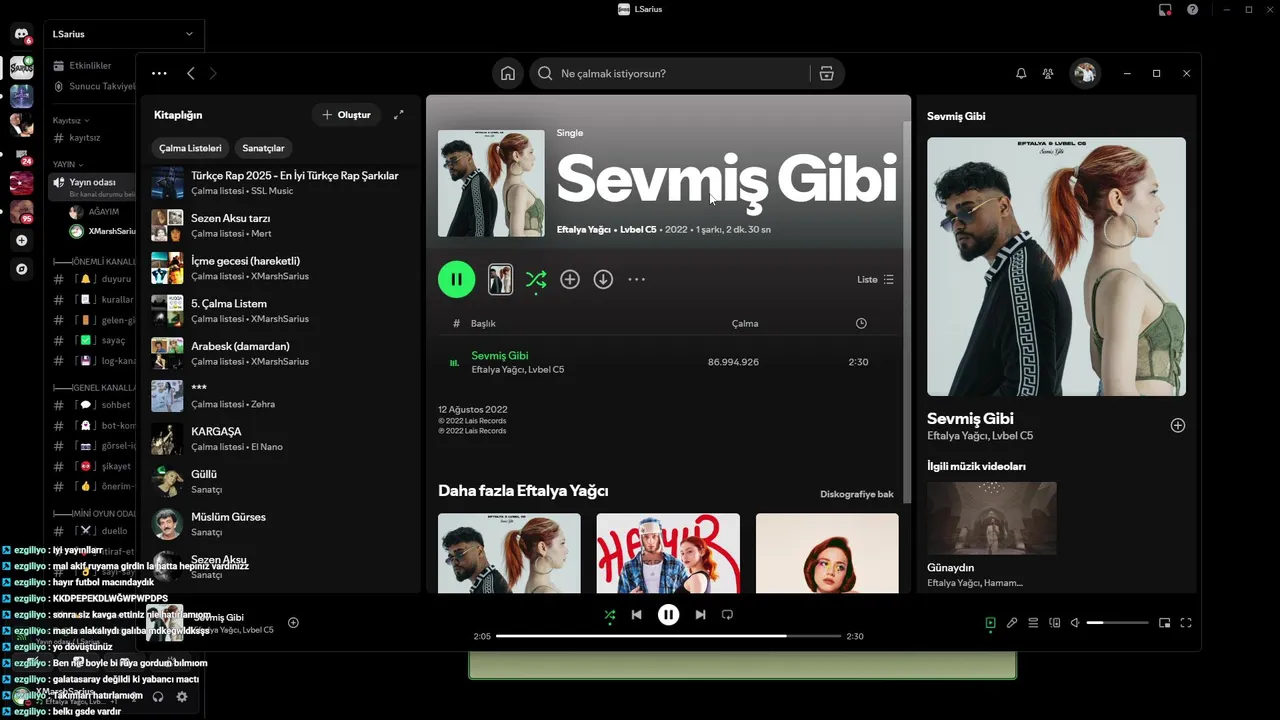Open more options for the single
This screenshot has width=1280, height=720.
pos(636,280)
